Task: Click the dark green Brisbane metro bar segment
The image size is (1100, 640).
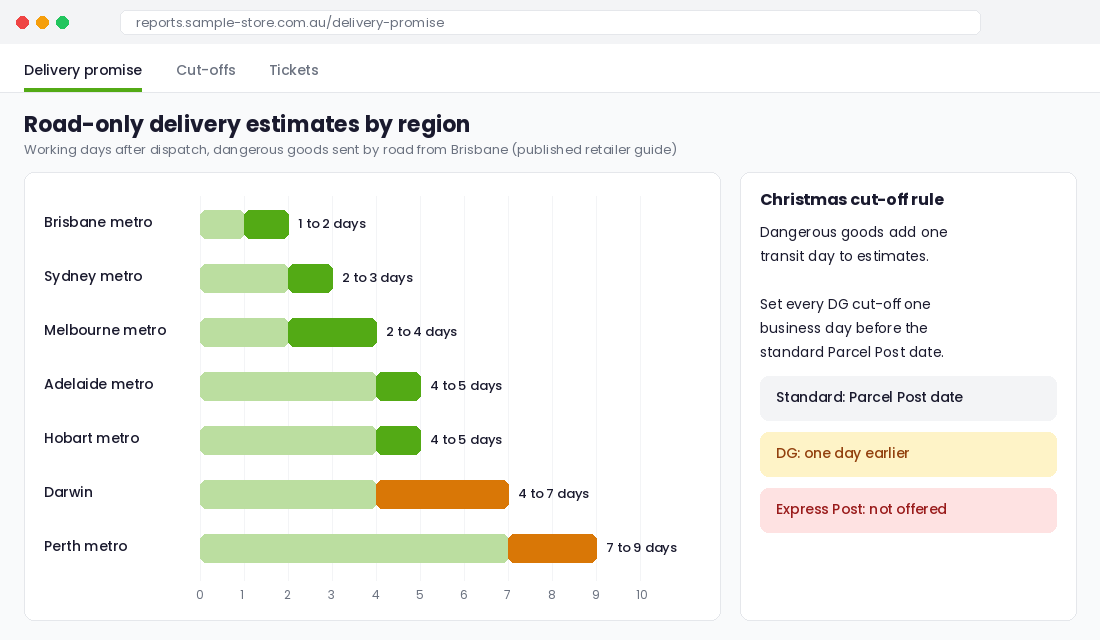Action: [267, 225]
